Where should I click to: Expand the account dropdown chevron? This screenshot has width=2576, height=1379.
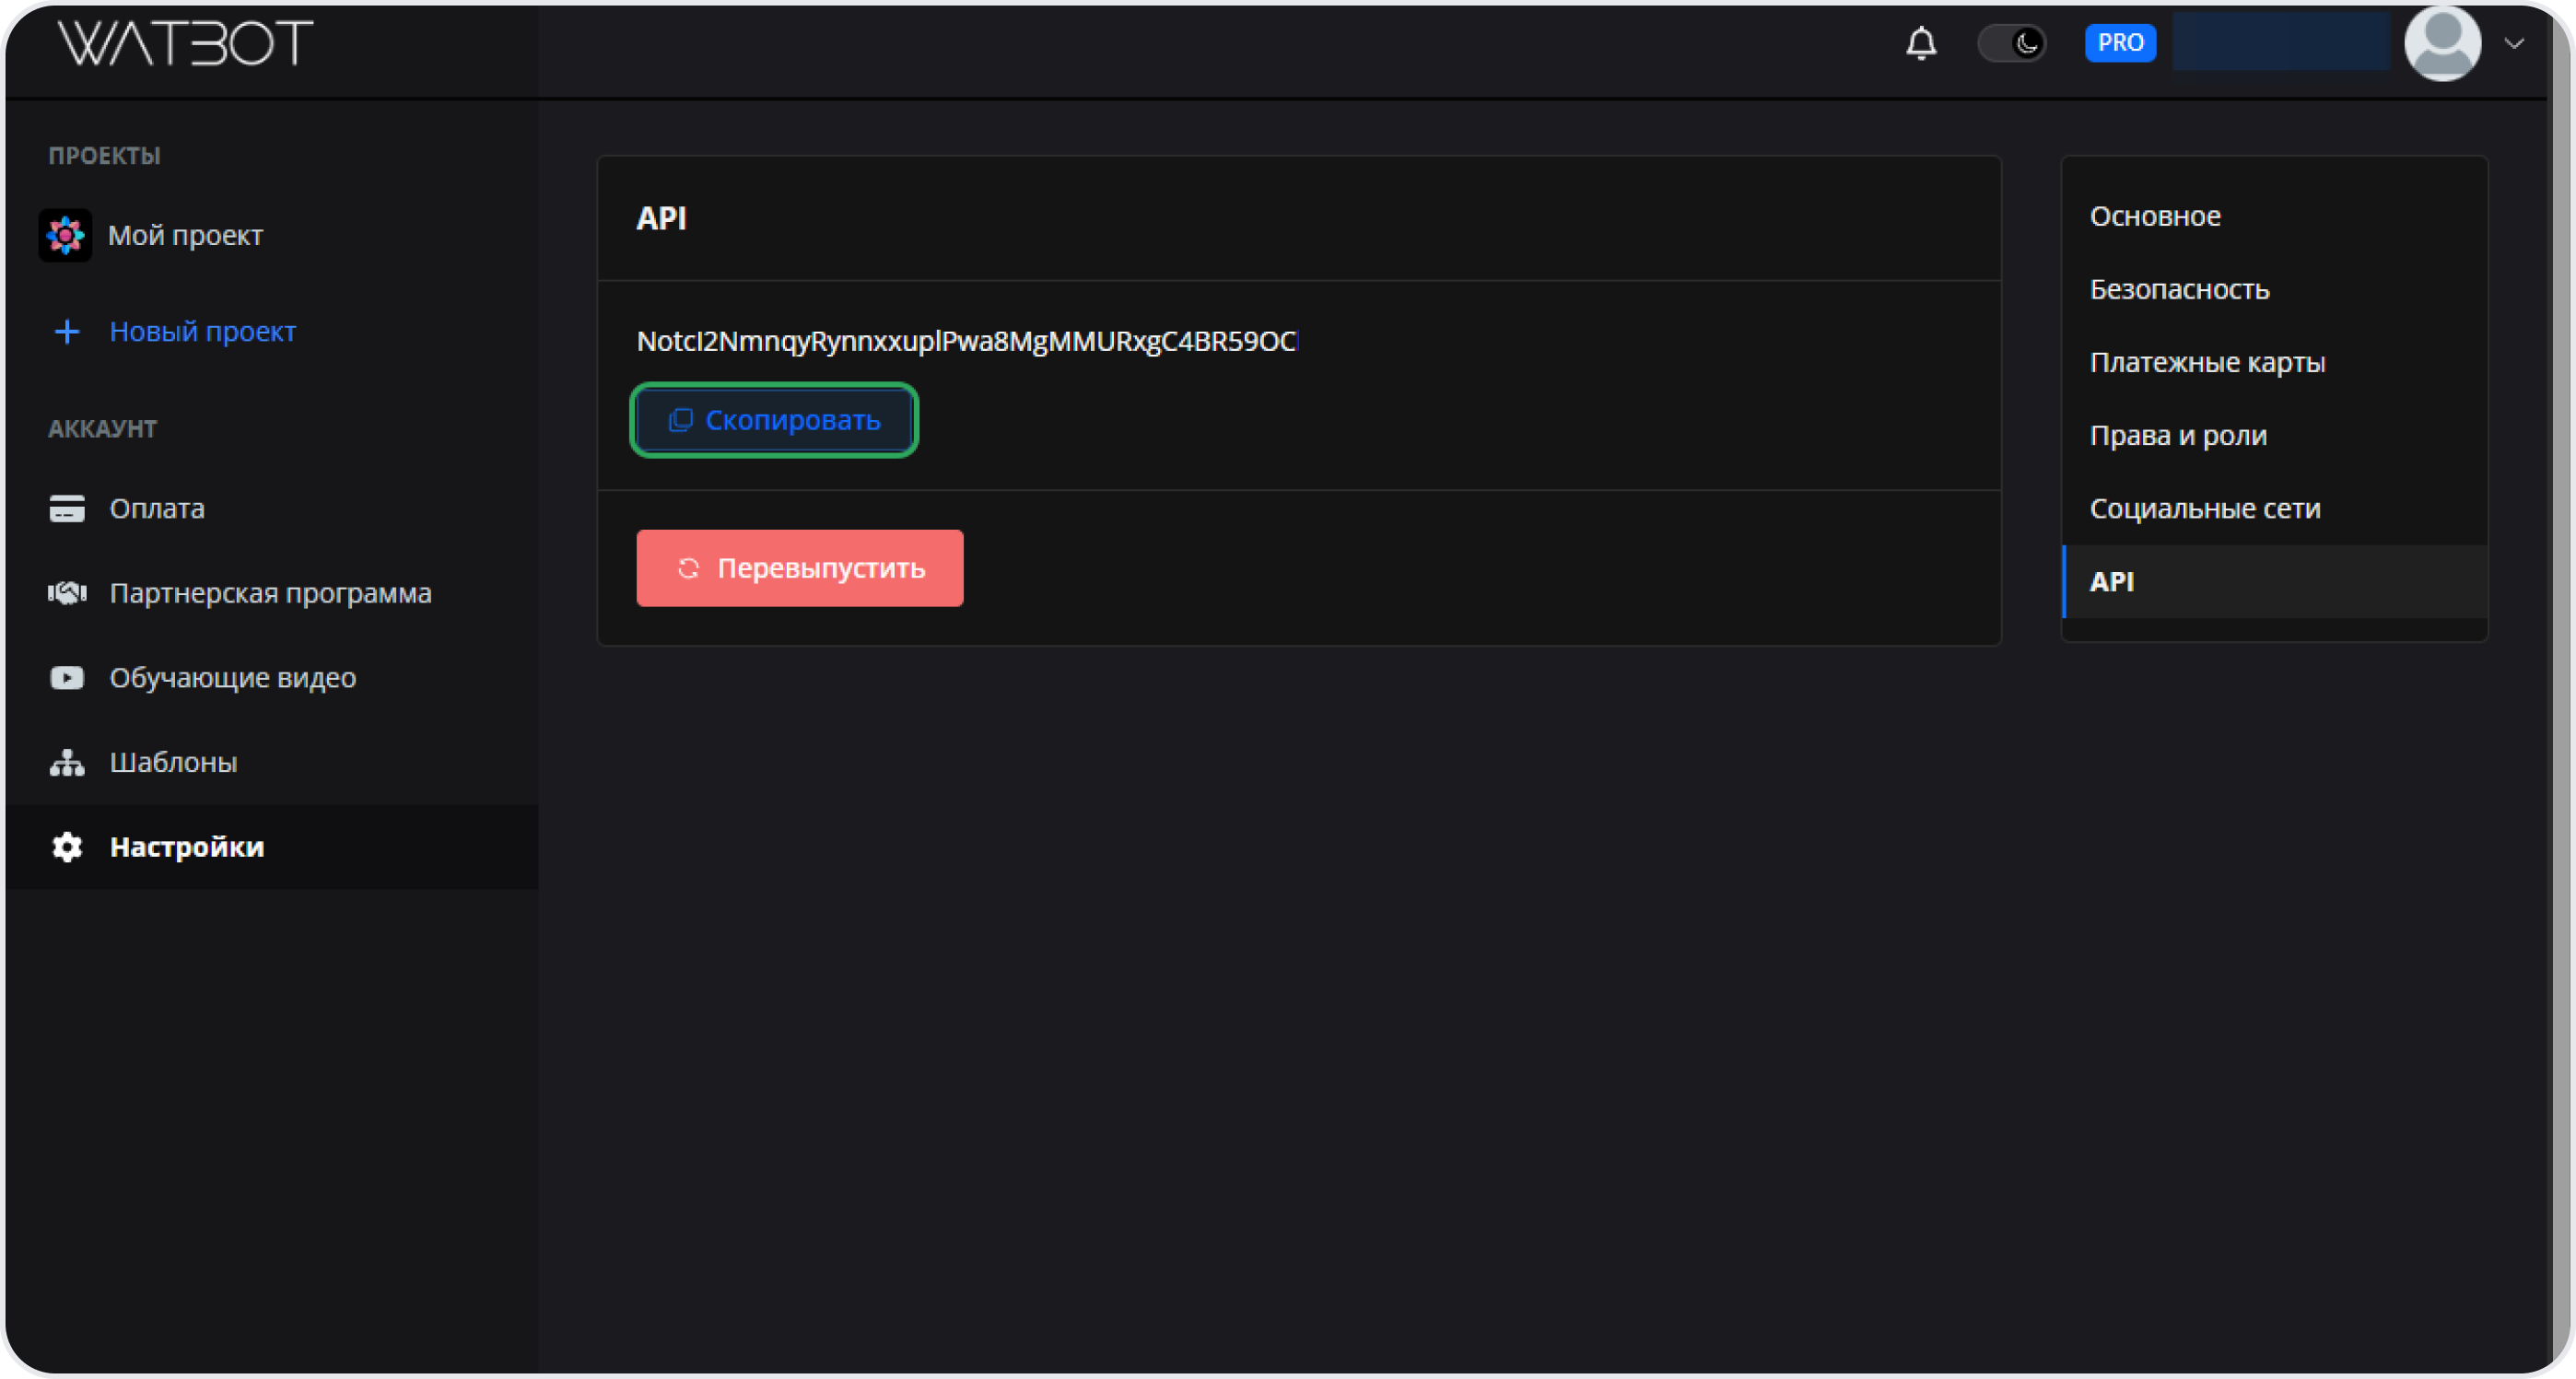(2513, 43)
